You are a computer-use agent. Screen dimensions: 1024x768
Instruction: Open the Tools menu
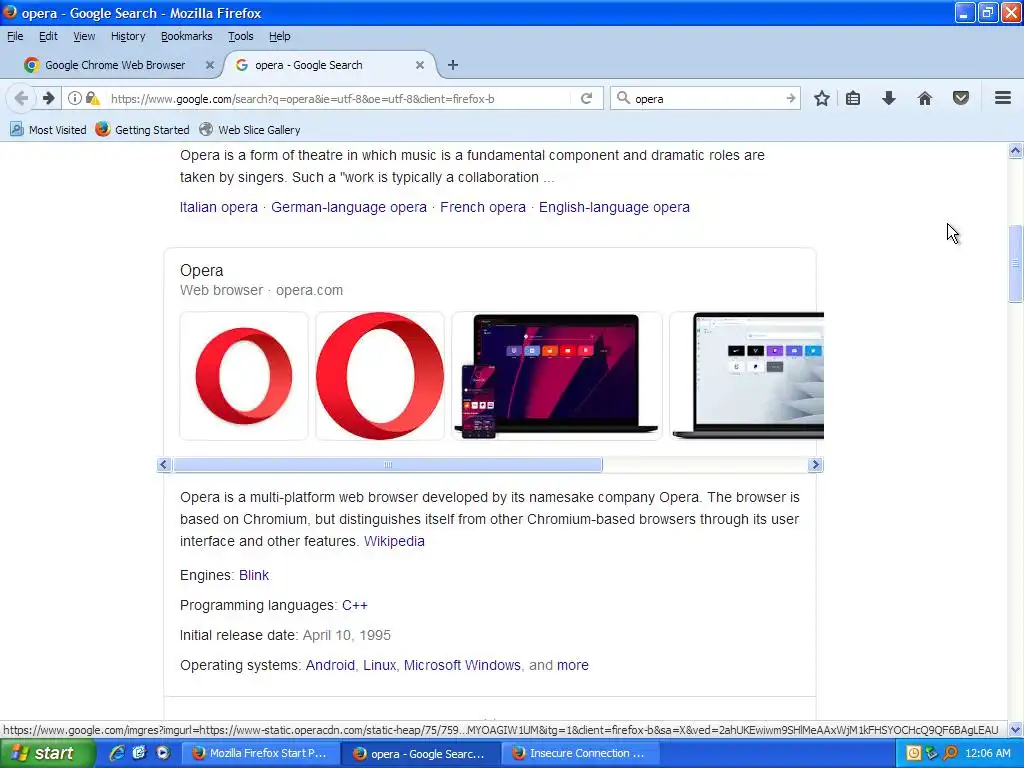pos(240,36)
